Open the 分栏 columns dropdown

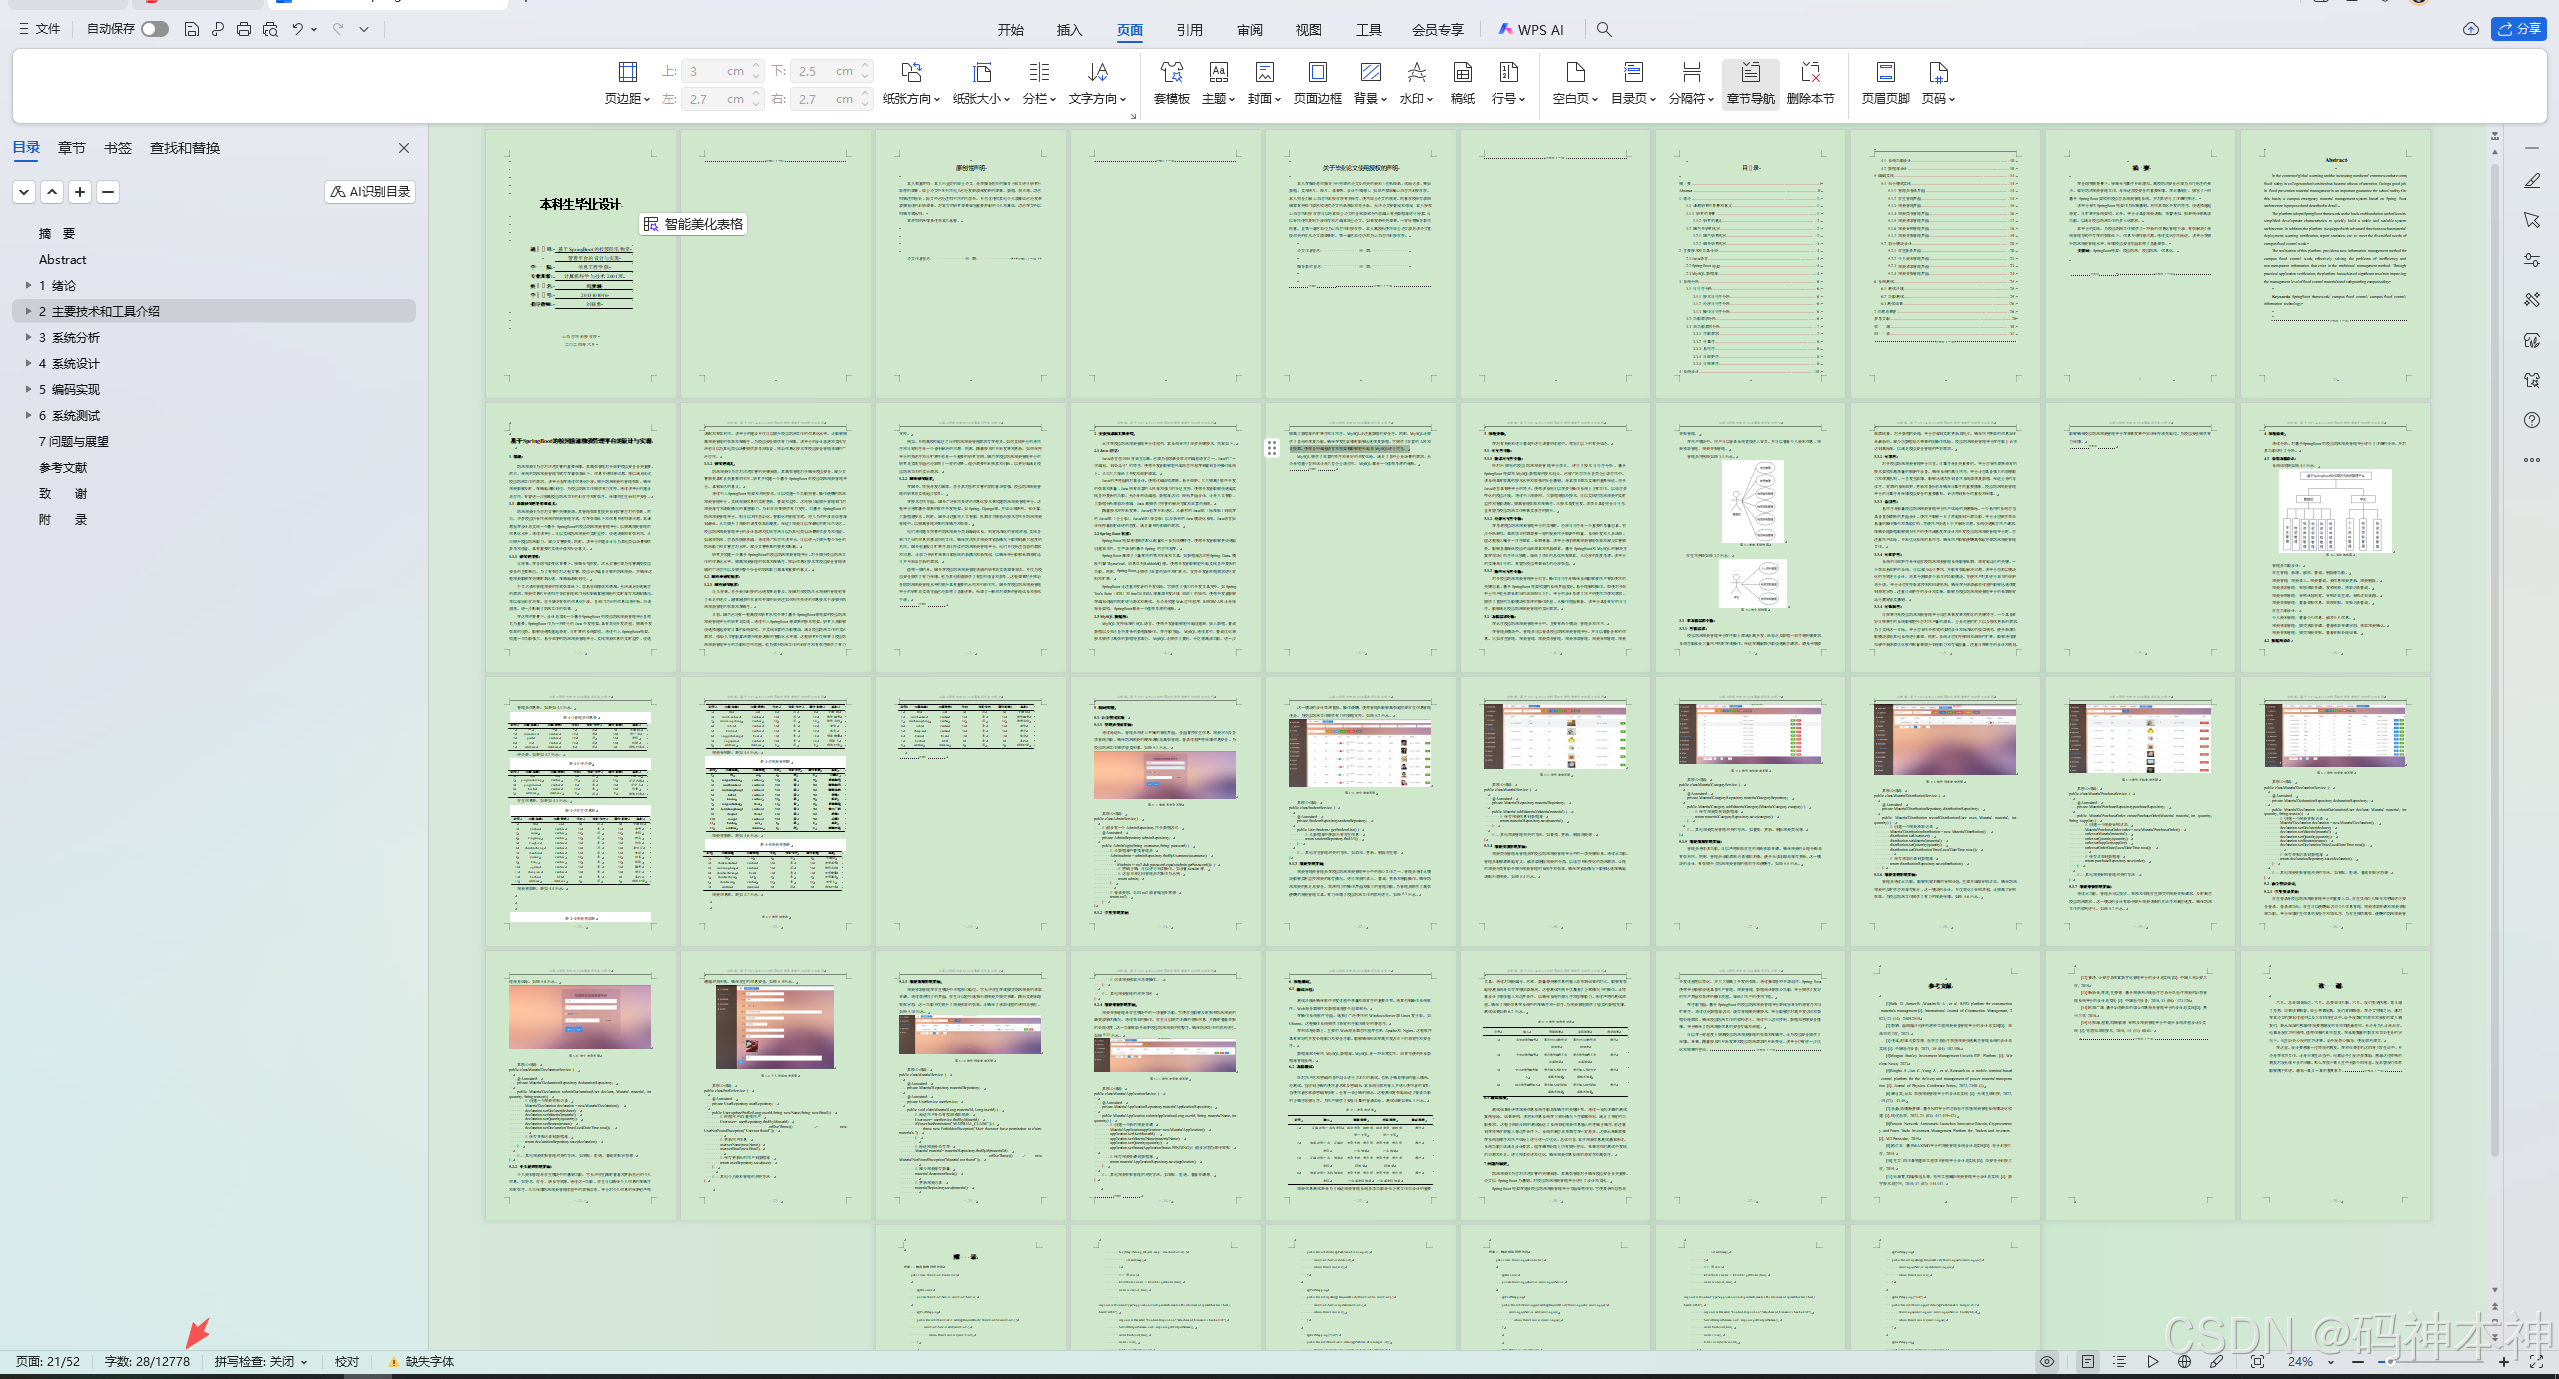point(1039,83)
